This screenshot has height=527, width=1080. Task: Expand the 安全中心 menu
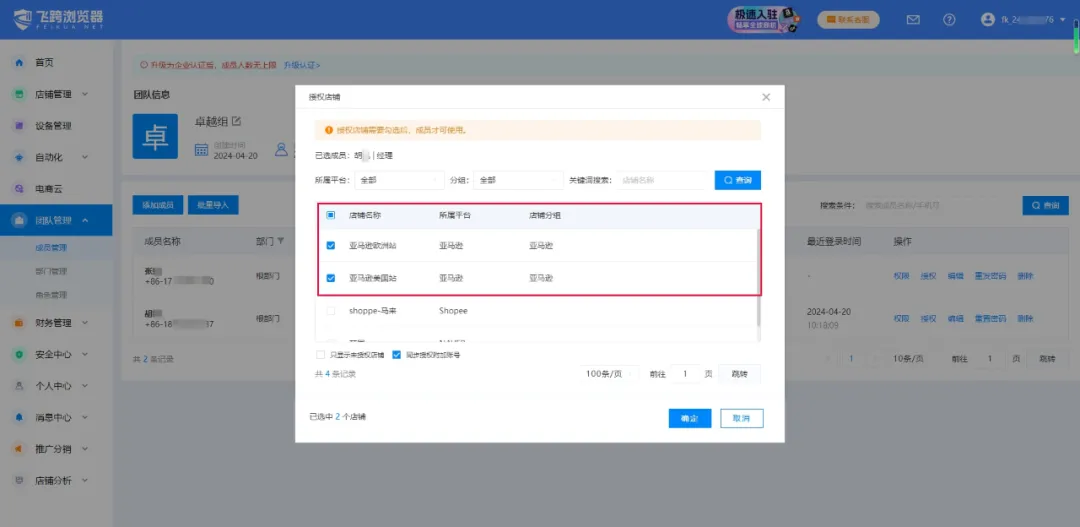pos(85,354)
